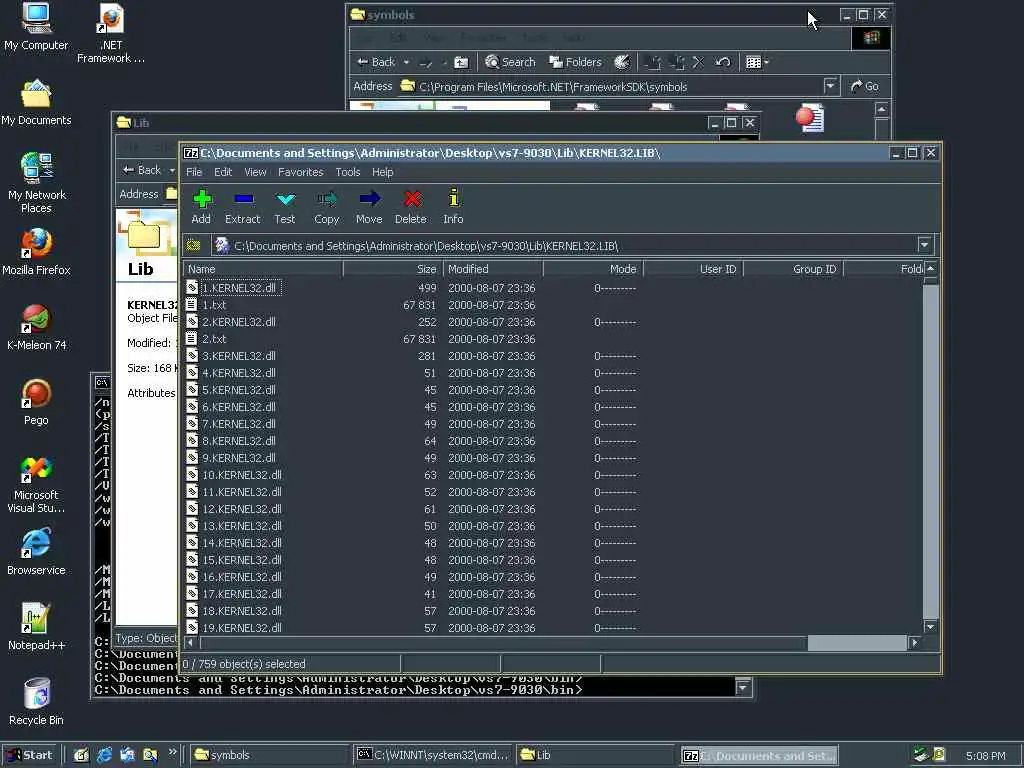Open the Help menu in 7-Zip

(x=383, y=172)
